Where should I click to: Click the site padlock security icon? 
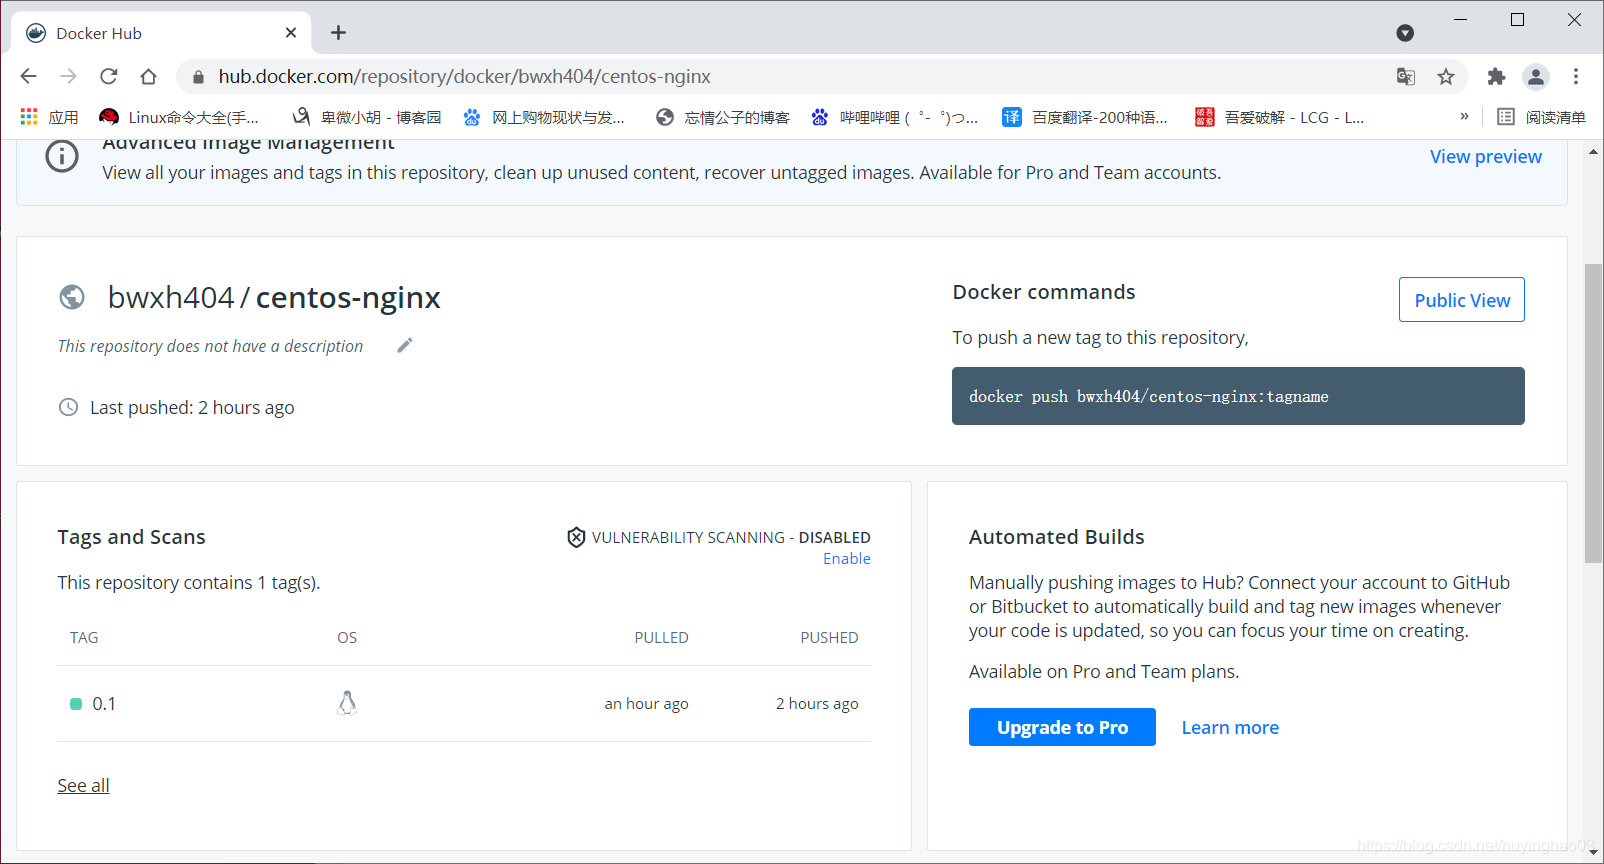[198, 77]
